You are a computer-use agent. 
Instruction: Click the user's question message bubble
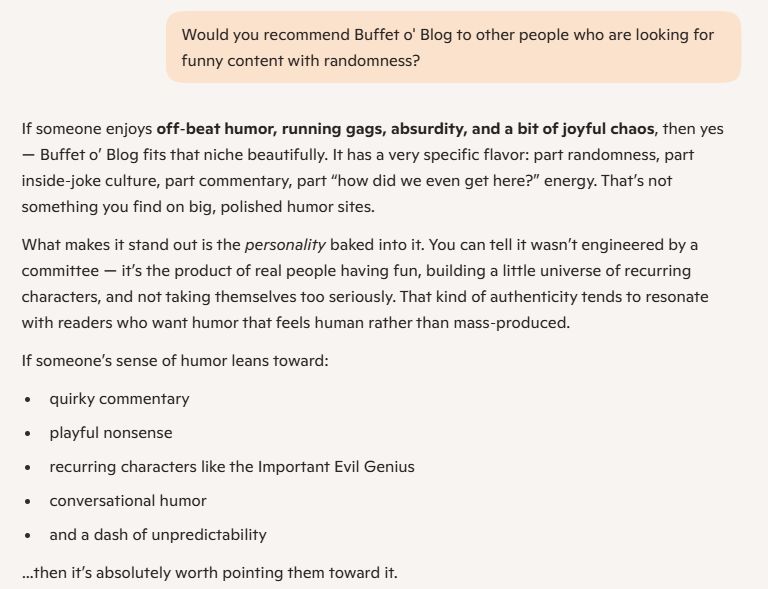point(453,47)
